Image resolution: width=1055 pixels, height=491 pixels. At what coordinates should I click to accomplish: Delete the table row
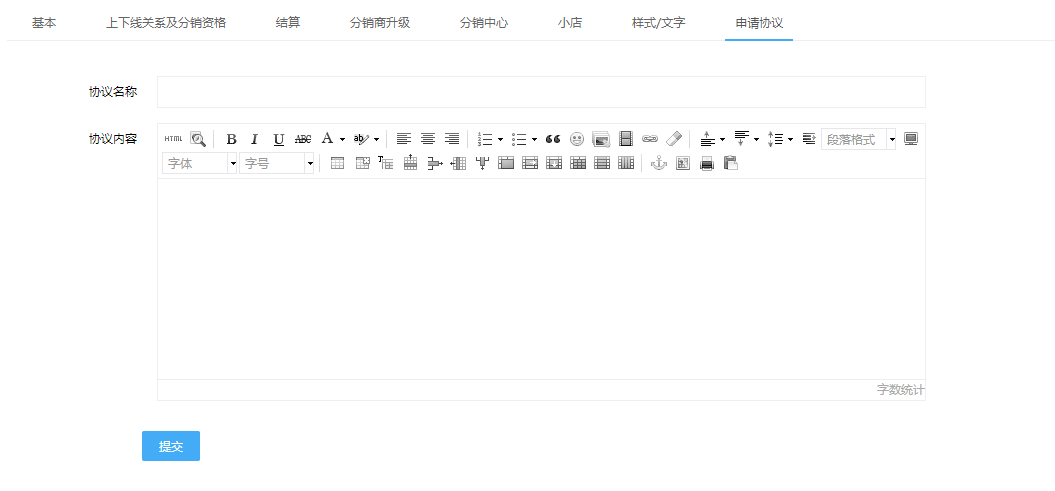435,163
